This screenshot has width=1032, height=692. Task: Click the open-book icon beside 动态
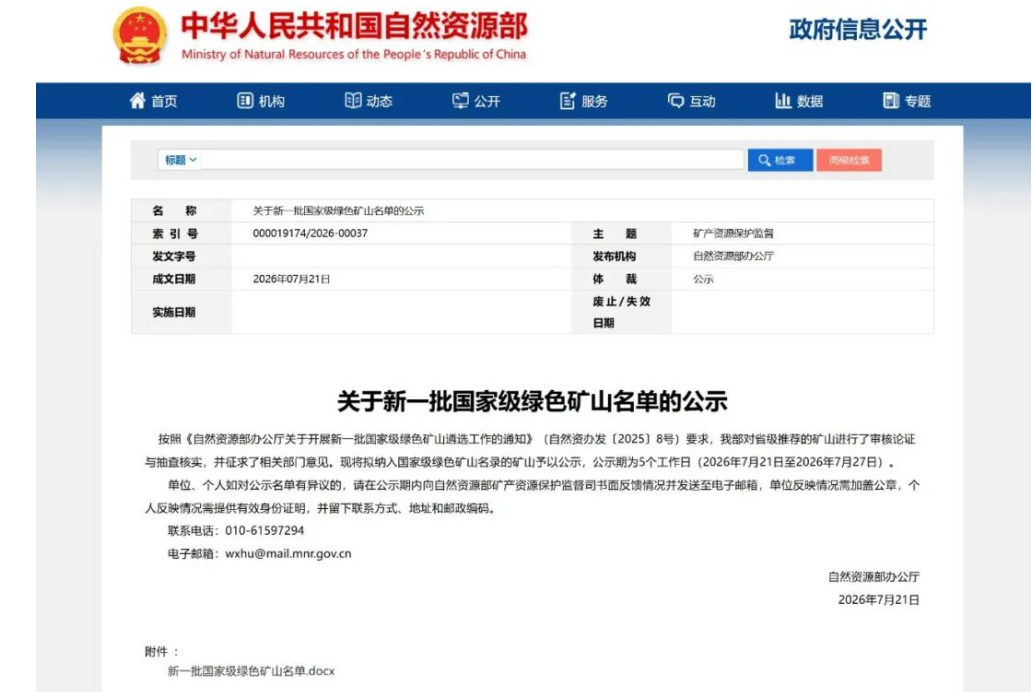[x=353, y=101]
